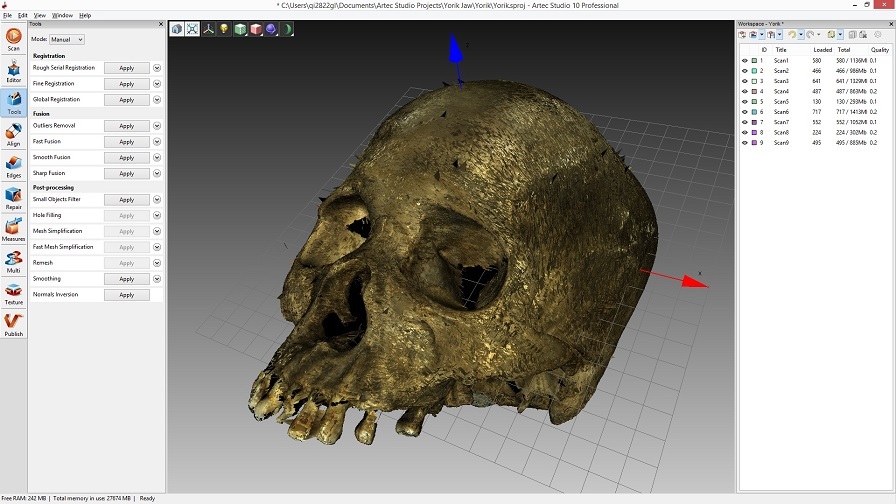
Task: Open the Scan panel in the sidebar
Action: tap(13, 38)
